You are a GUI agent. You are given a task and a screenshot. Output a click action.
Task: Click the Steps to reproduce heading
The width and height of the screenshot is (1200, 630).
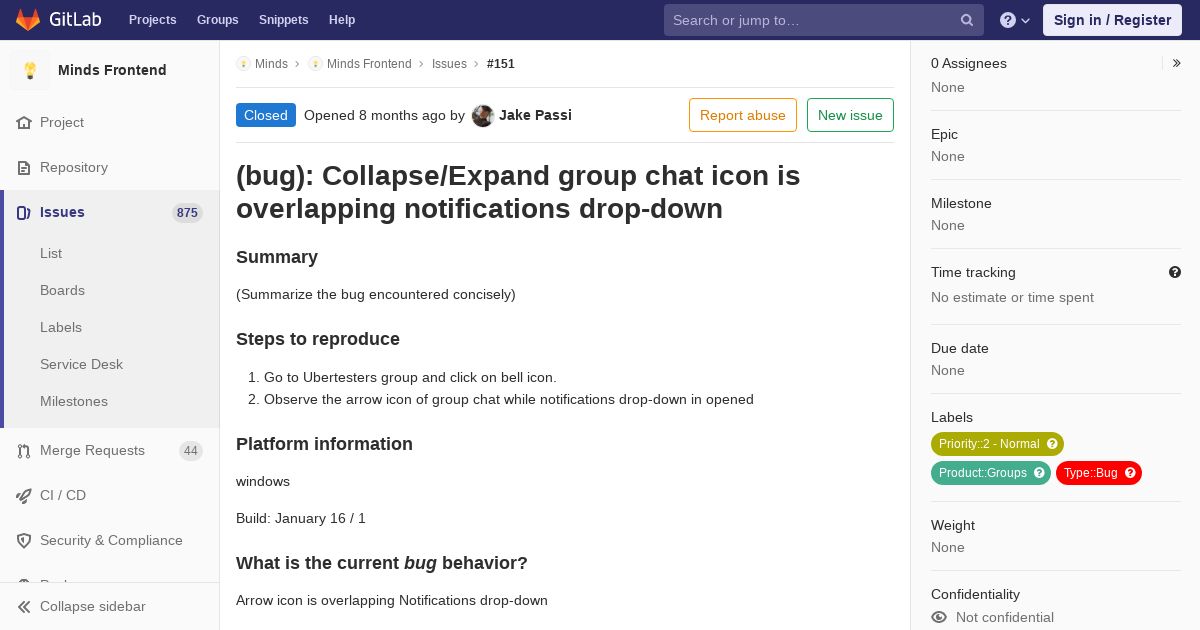click(318, 339)
